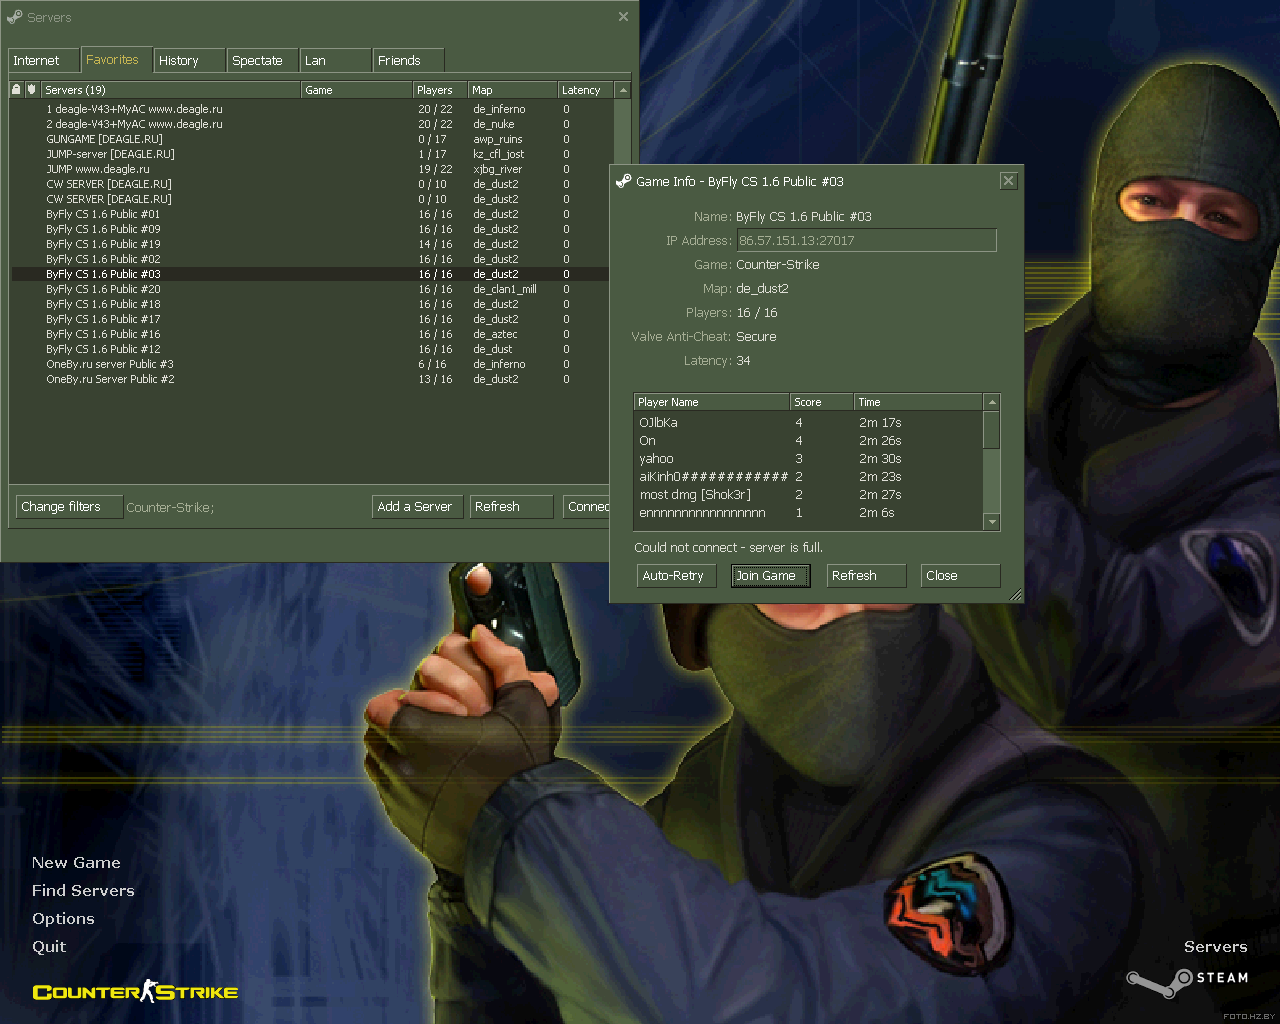The height and width of the screenshot is (1024, 1280).
Task: Select server 'OneBy.ru Server Public #2'
Action: (311, 379)
